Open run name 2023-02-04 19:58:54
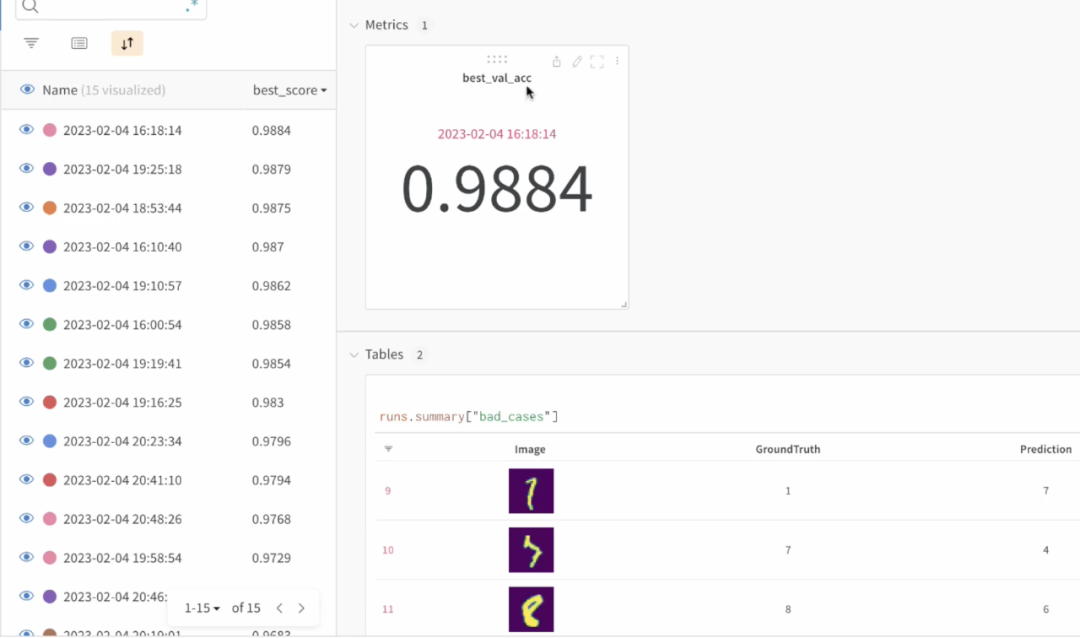 click(123, 558)
